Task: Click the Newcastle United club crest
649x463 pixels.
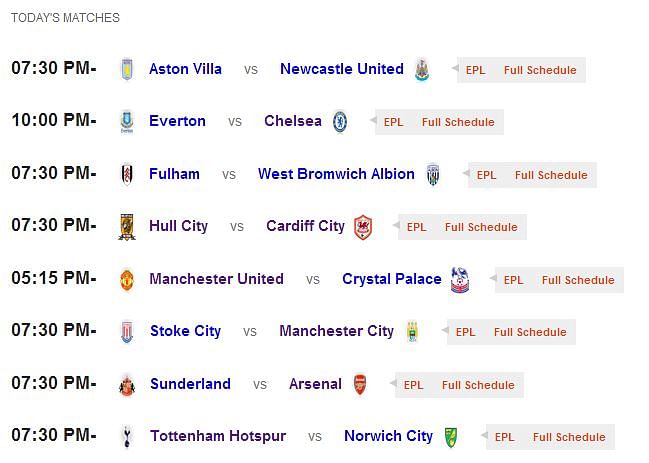Action: point(422,69)
